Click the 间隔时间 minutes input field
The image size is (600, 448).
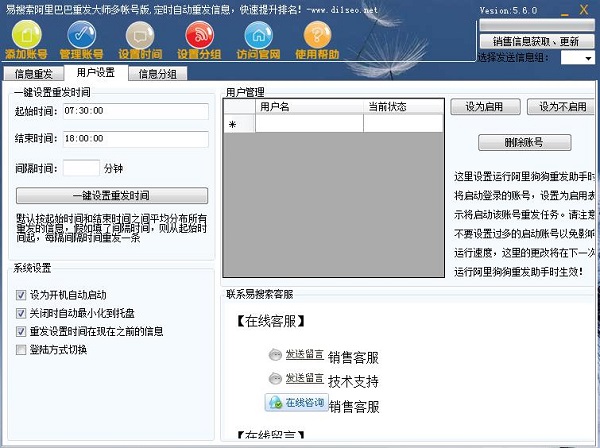tap(81, 168)
